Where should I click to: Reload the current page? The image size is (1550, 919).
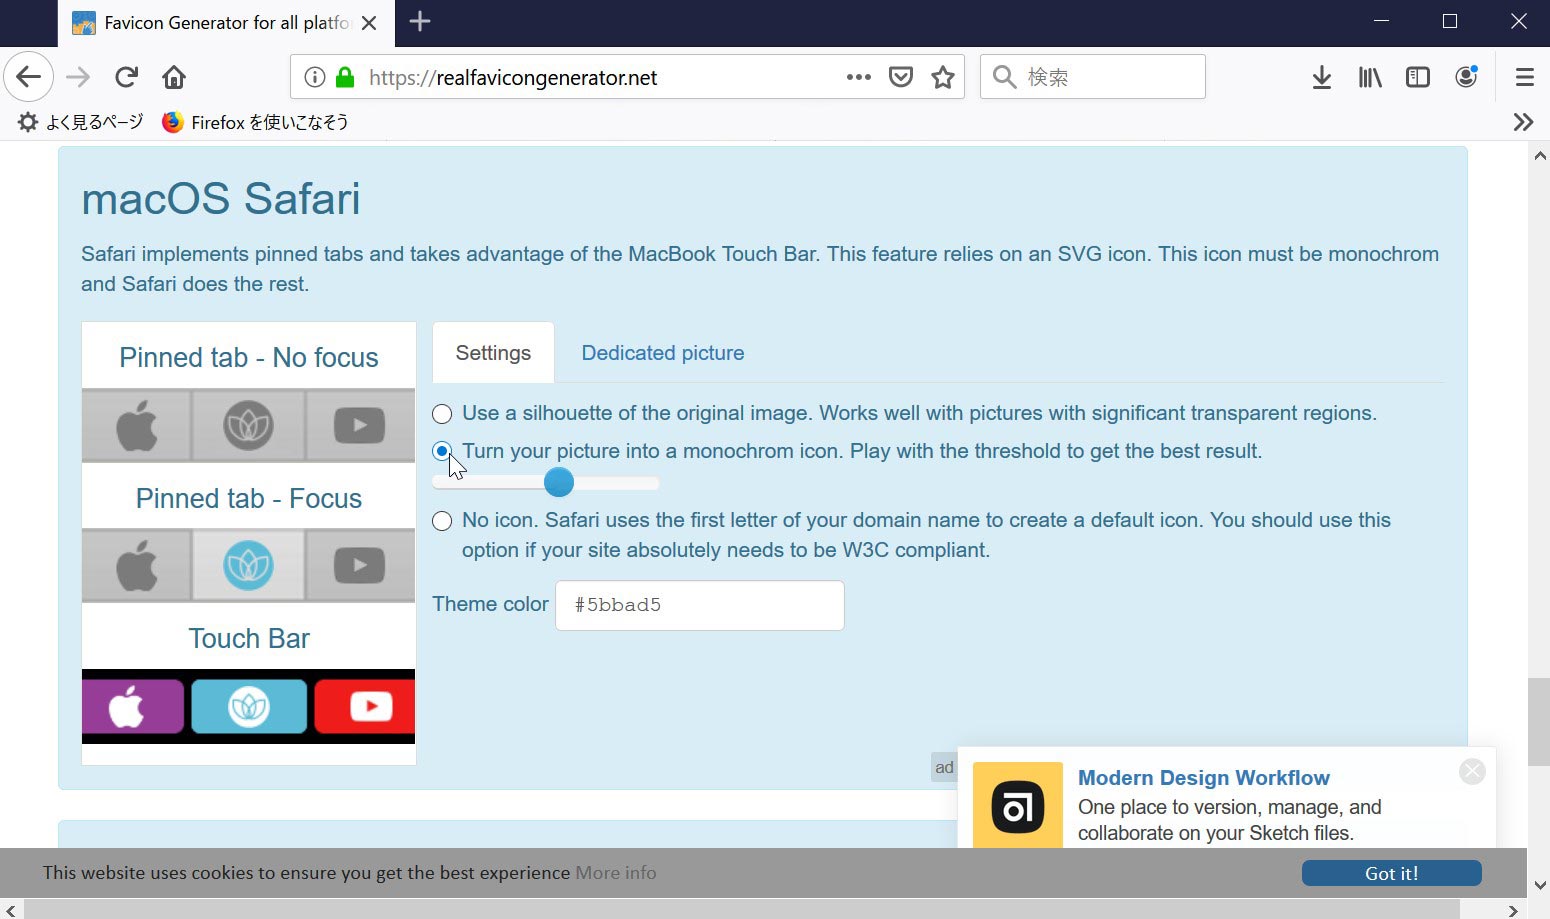tap(126, 77)
